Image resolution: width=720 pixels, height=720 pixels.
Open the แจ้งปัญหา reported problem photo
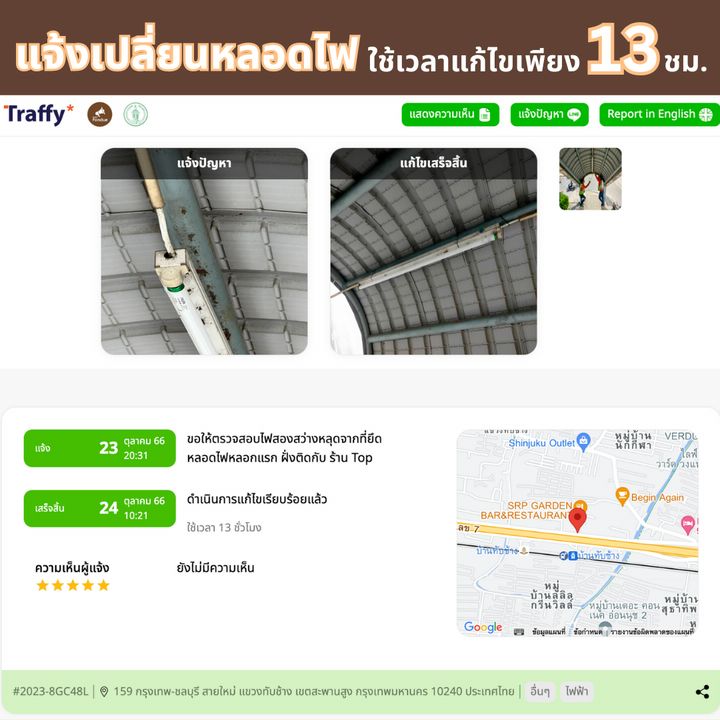point(204,251)
